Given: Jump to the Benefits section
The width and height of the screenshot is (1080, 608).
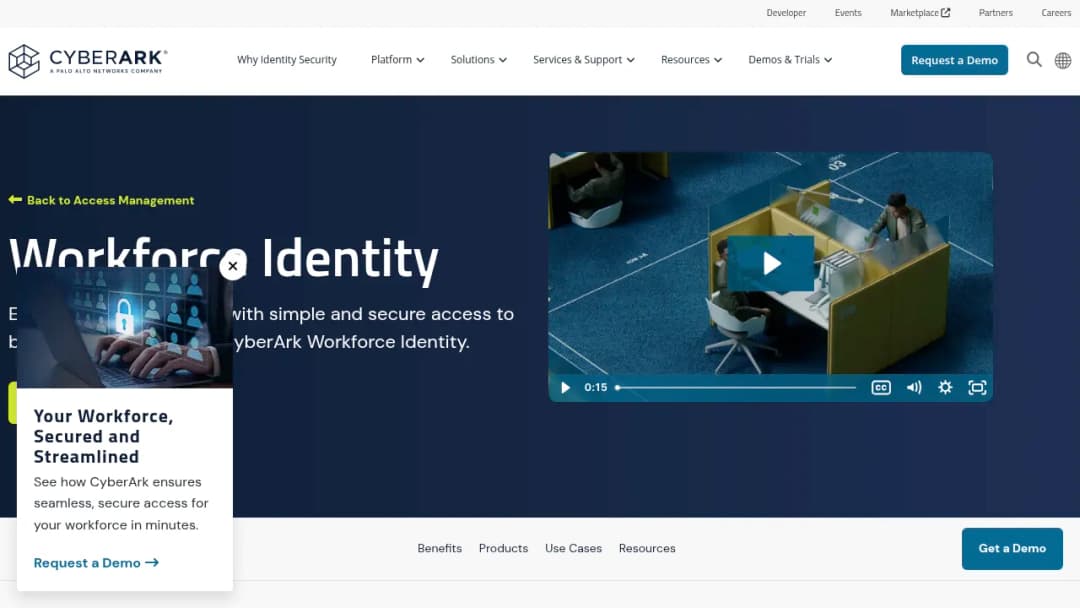Looking at the screenshot, I should pyautogui.click(x=439, y=548).
